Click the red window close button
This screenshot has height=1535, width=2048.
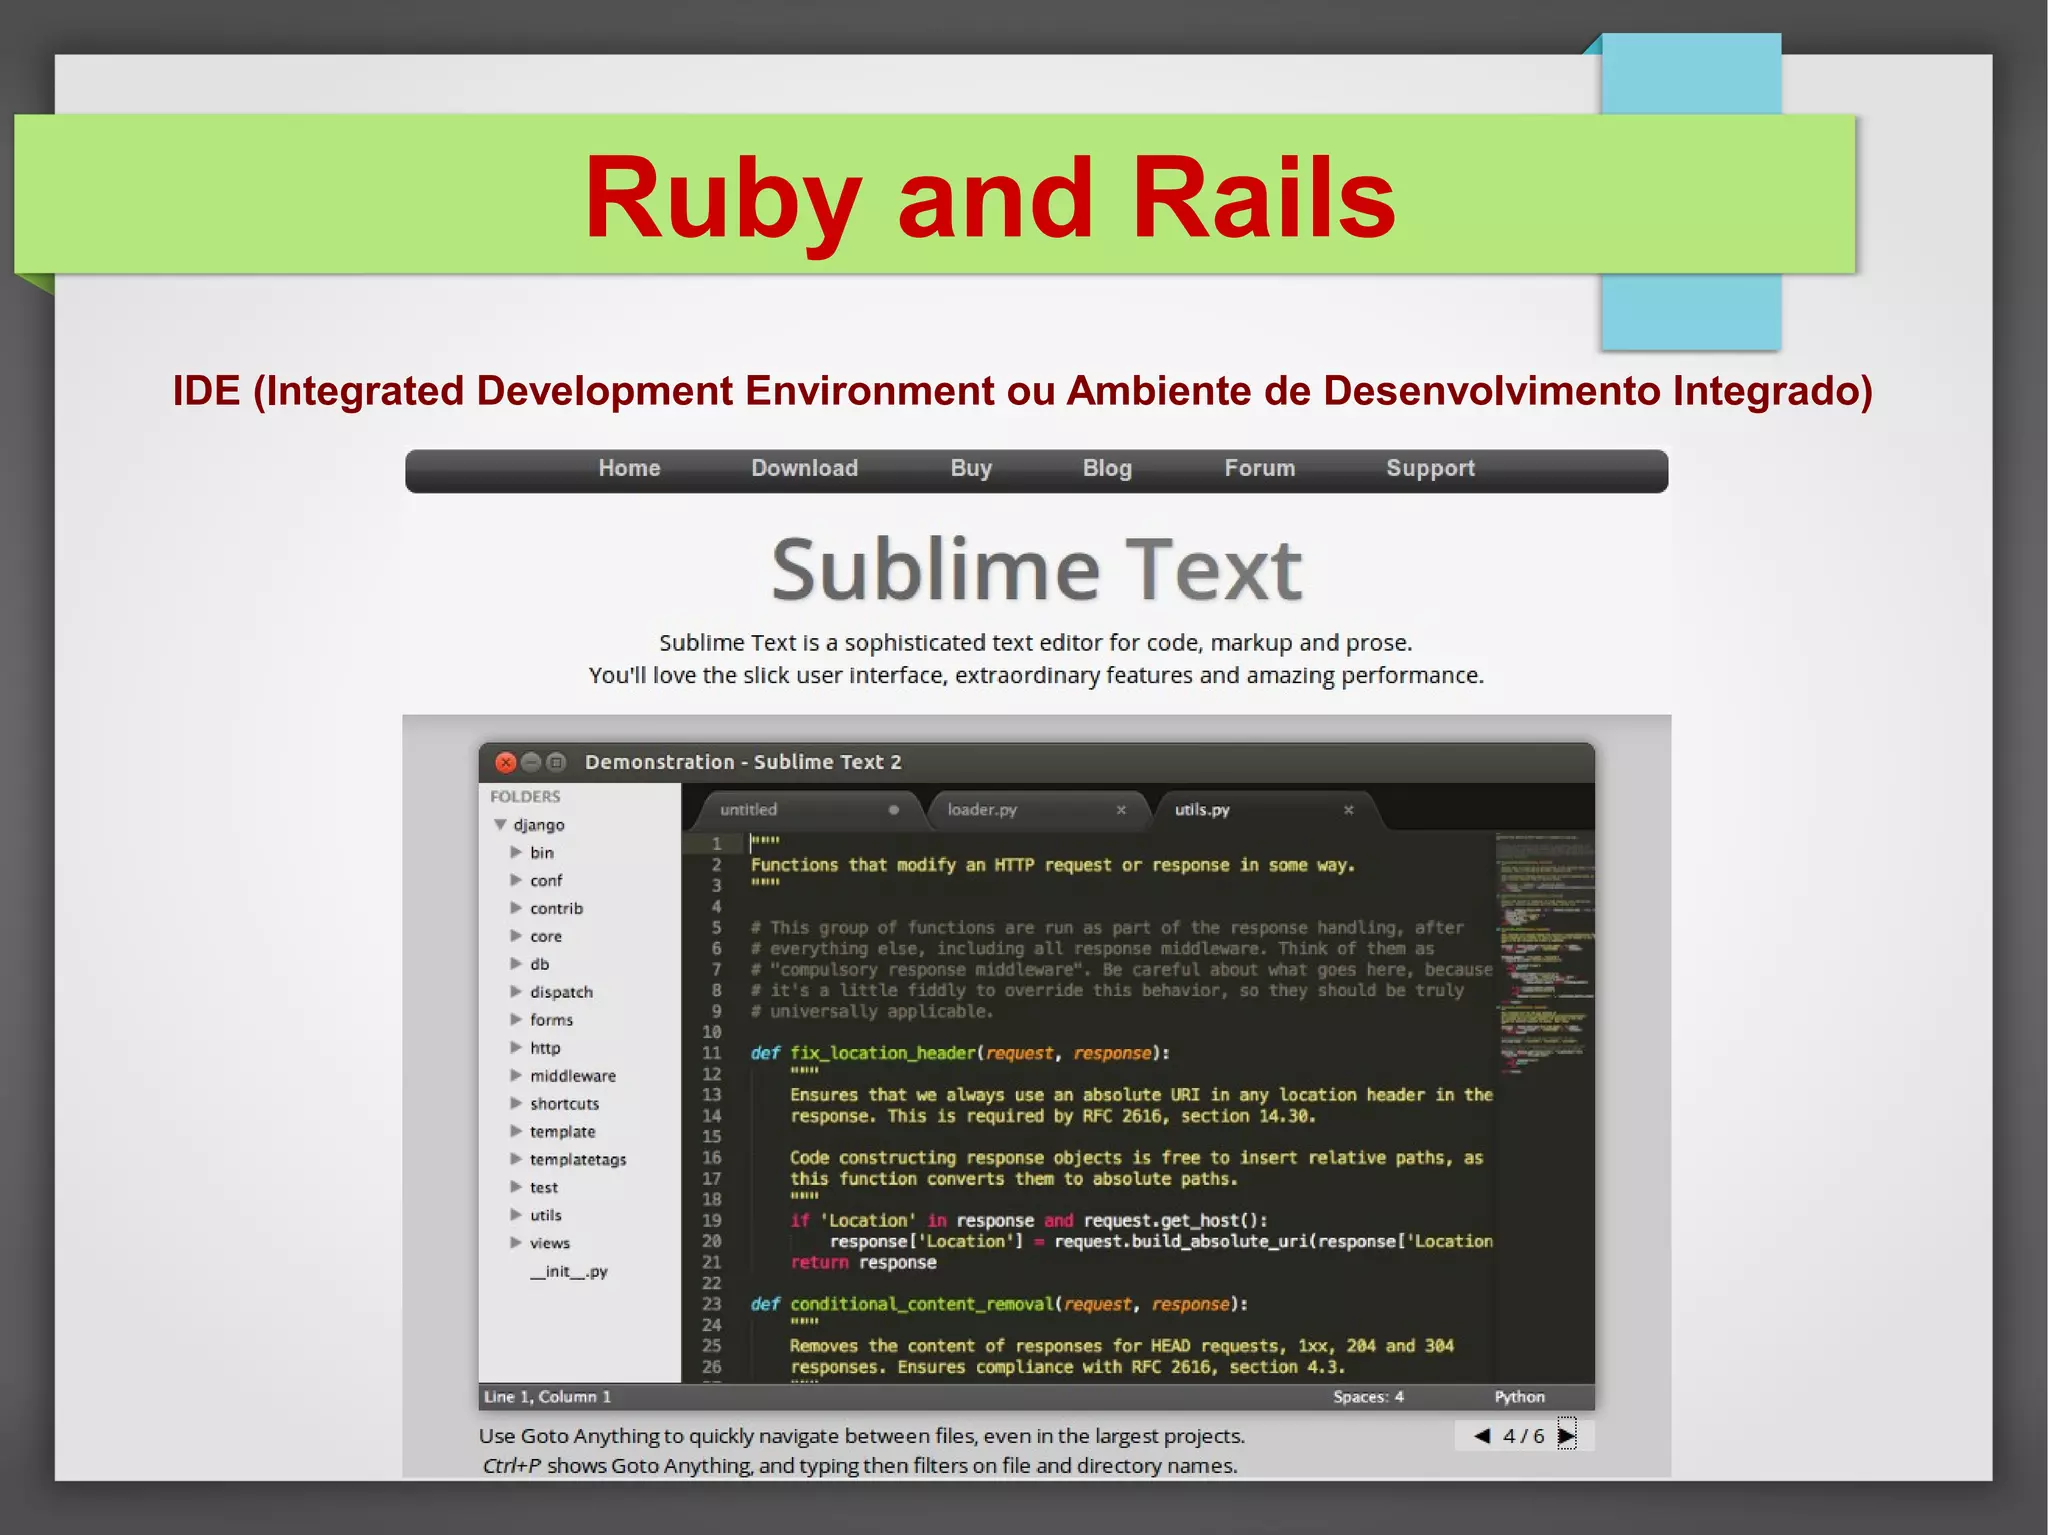coord(506,762)
